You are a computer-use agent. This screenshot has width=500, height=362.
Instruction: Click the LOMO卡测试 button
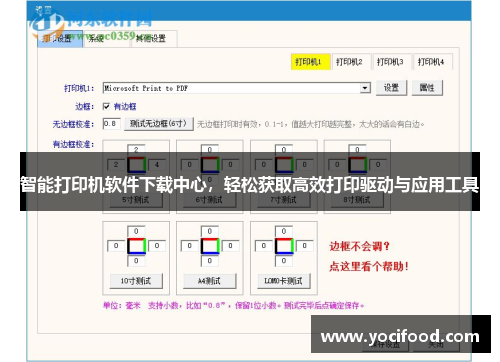pos(284,281)
